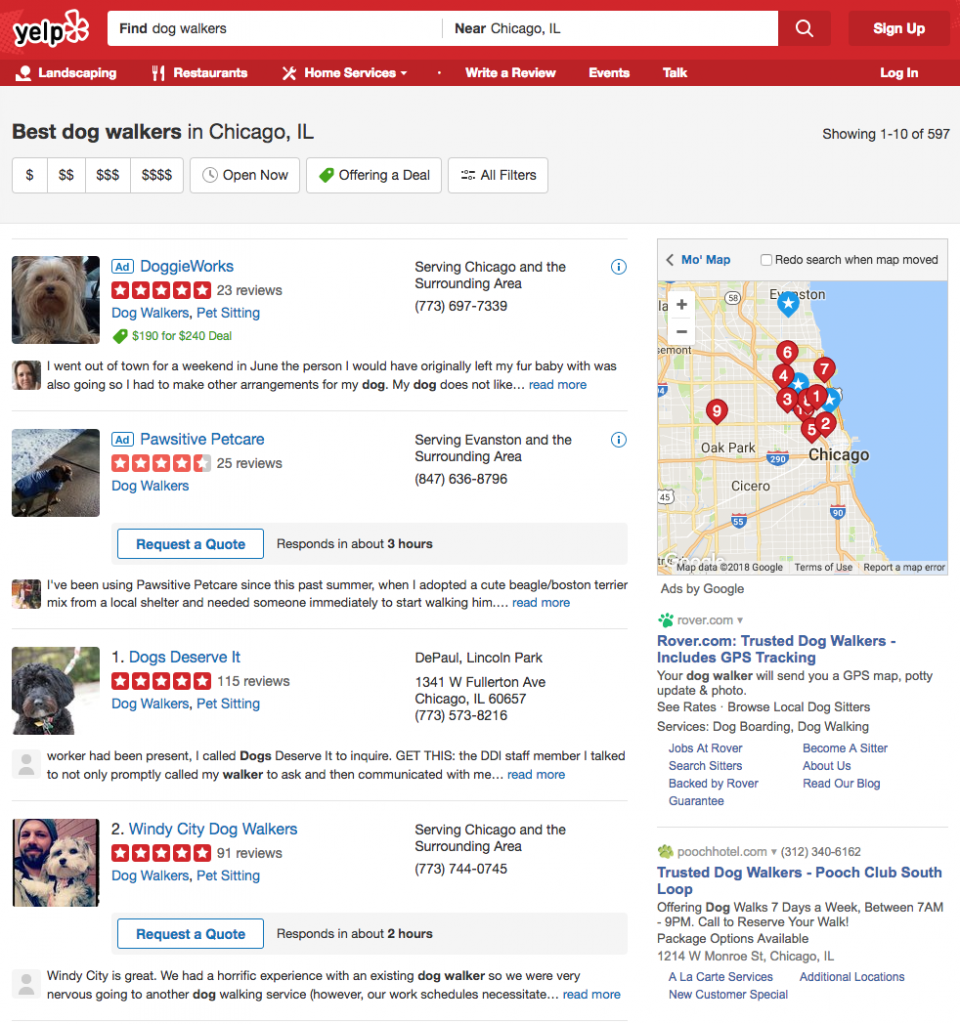Click the magnifier search button
Image resolution: width=960 pixels, height=1024 pixels.
point(804,29)
